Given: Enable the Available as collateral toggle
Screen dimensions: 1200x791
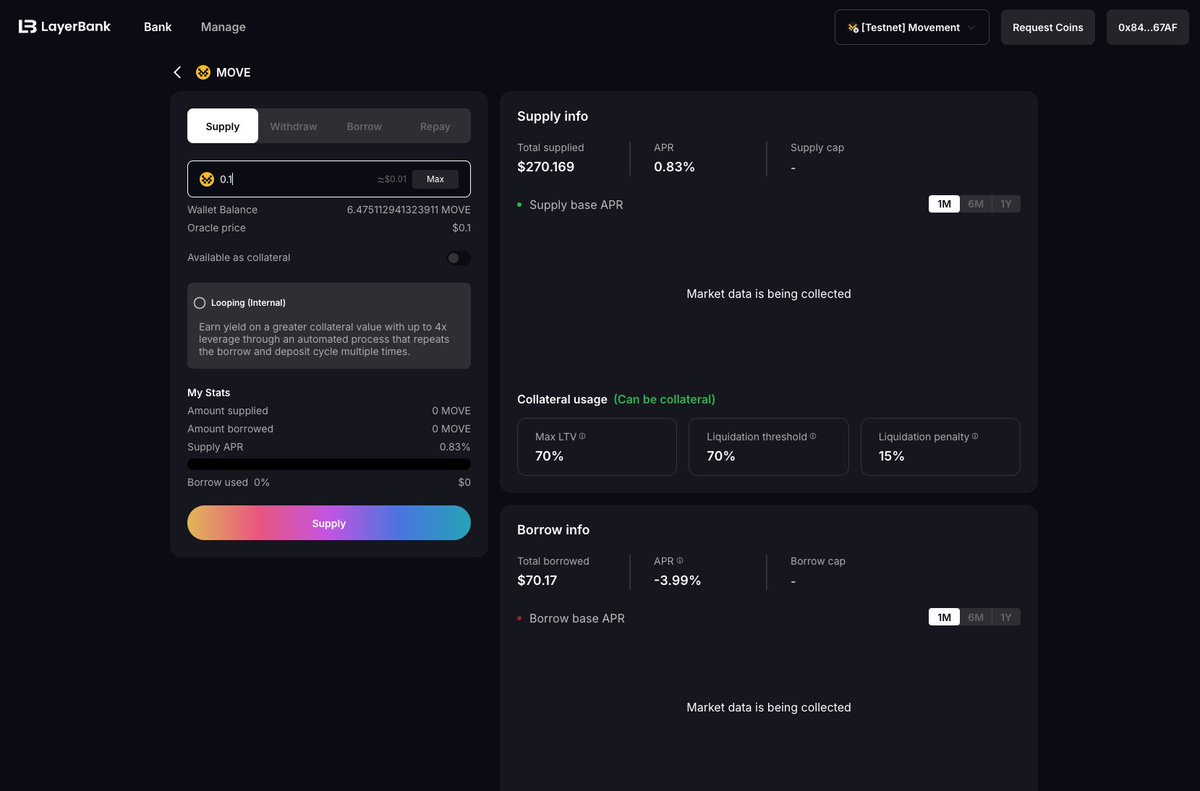Looking at the screenshot, I should click(x=457, y=257).
